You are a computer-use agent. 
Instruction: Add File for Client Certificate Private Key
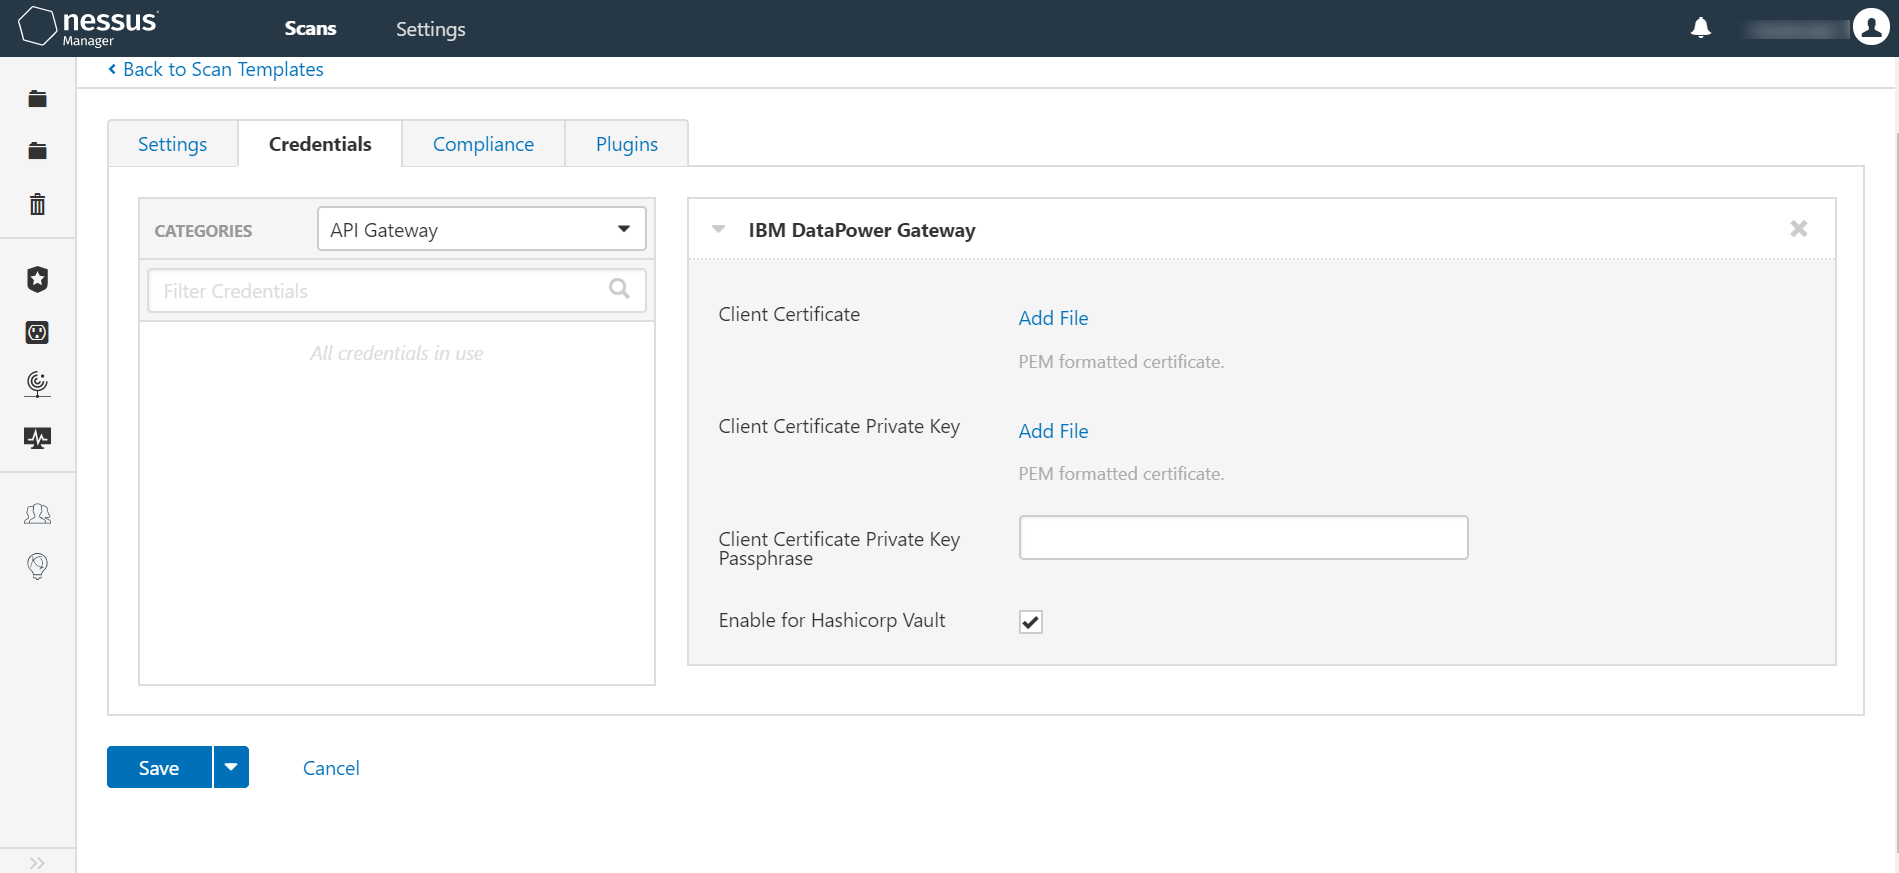[1053, 431]
